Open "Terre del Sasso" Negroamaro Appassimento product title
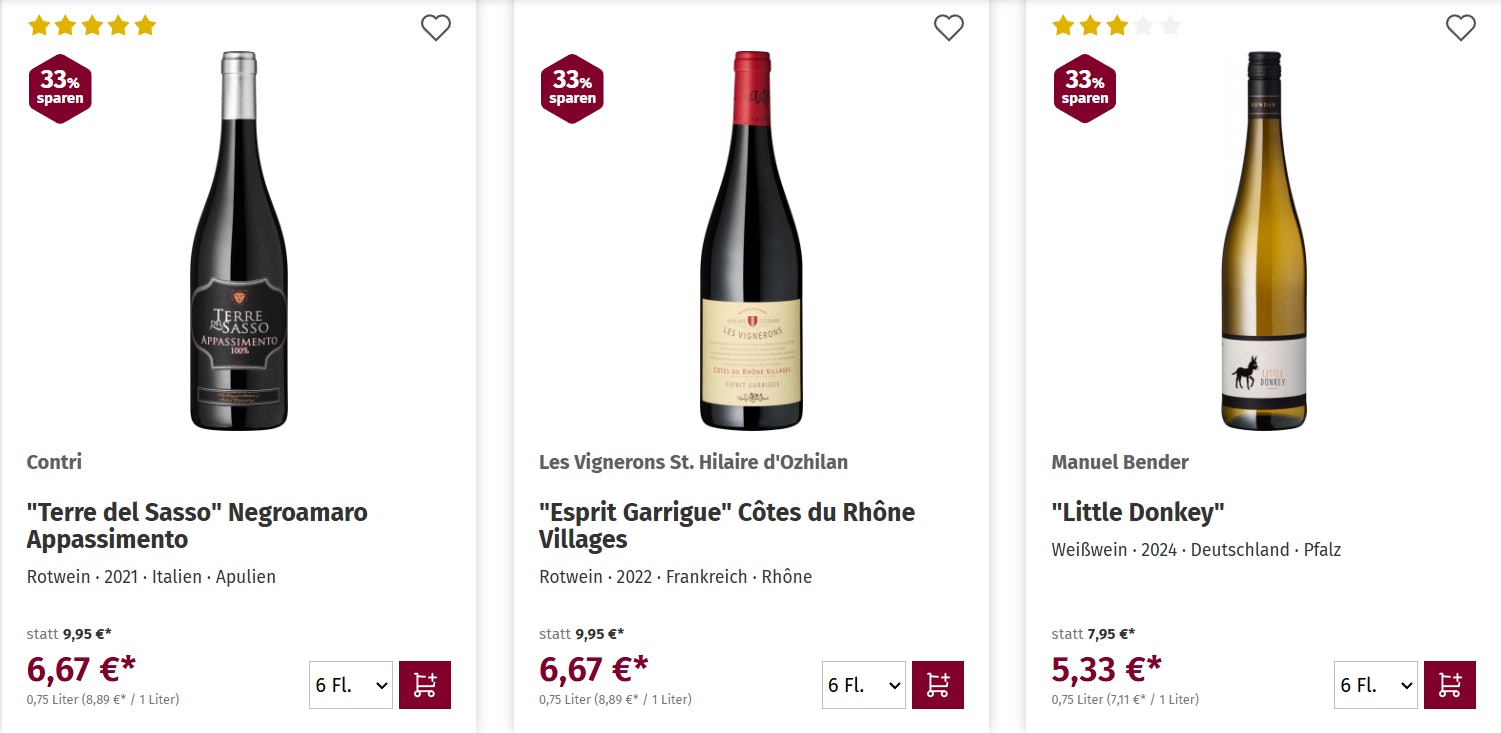1501x733 pixels. click(x=197, y=526)
